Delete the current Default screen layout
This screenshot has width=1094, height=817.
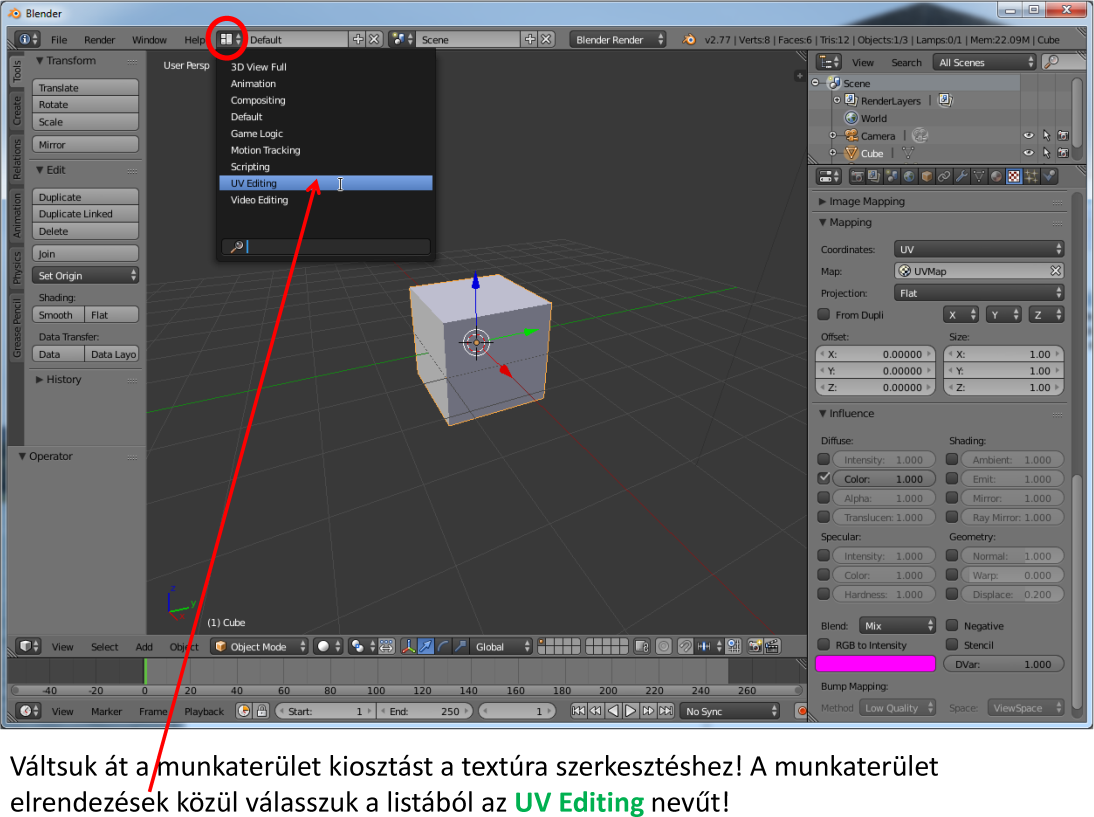375,40
